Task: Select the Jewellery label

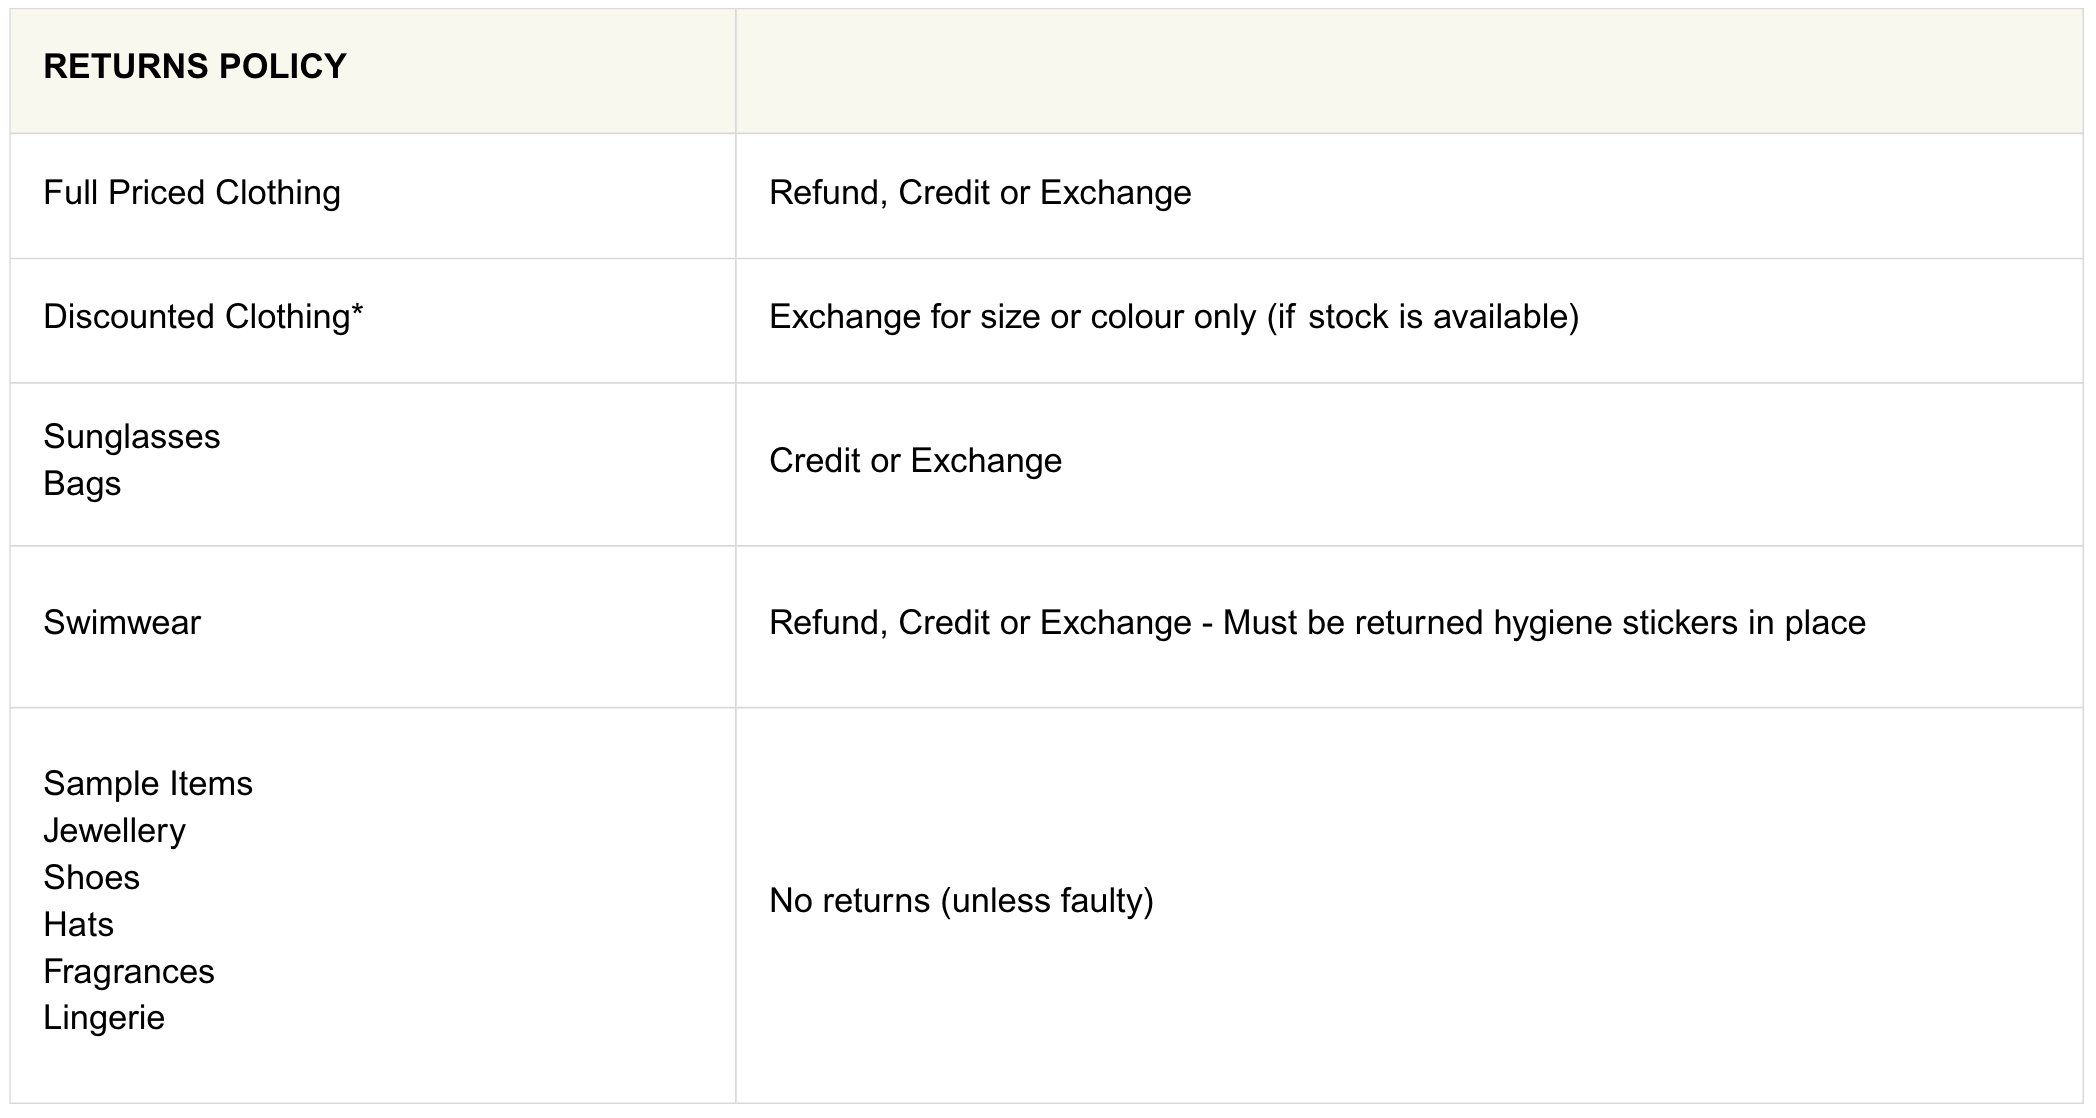Action: point(115,831)
